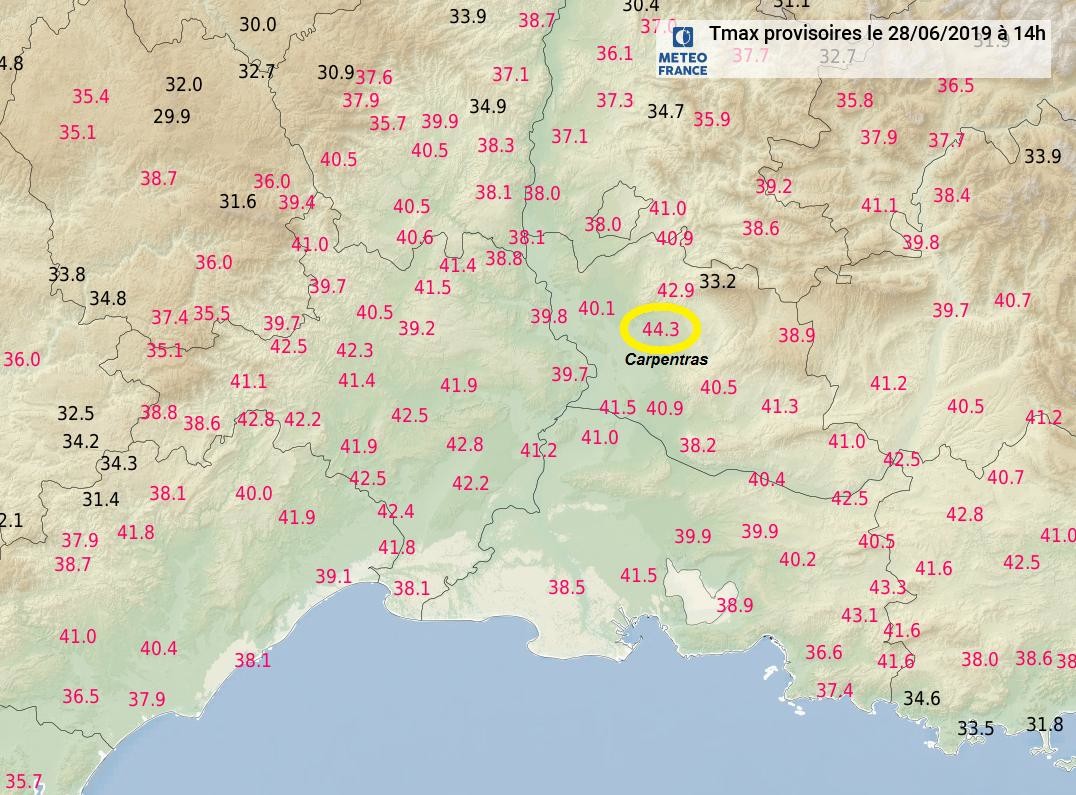1076x795 pixels.
Task: Select the 33.8 black value
Action: [67, 274]
